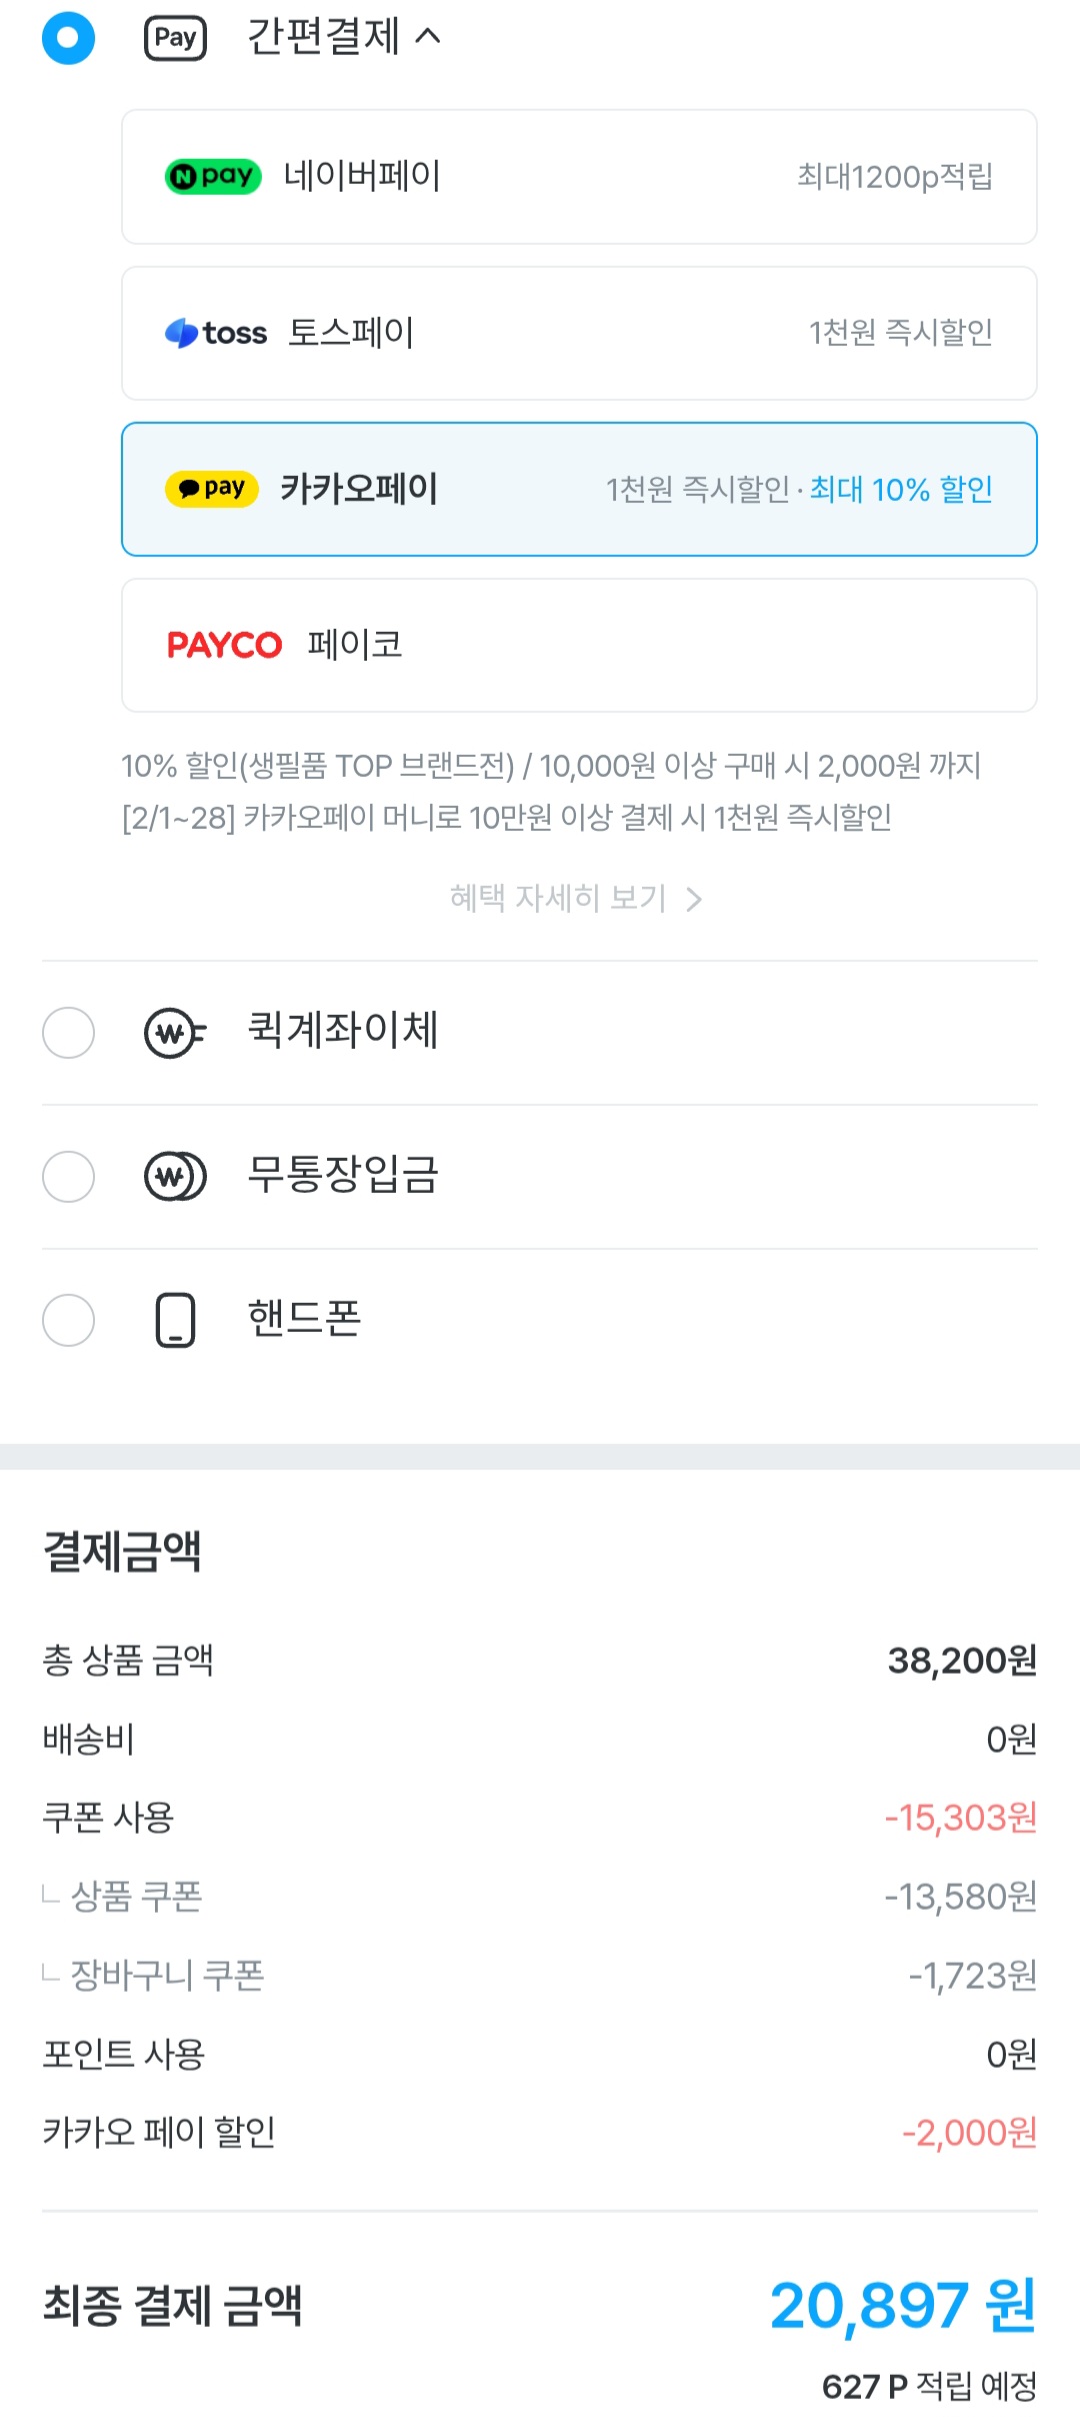Open the 혜택 자세히 보기 arrow
This screenshot has height=2417, width=1080.
[x=694, y=900]
